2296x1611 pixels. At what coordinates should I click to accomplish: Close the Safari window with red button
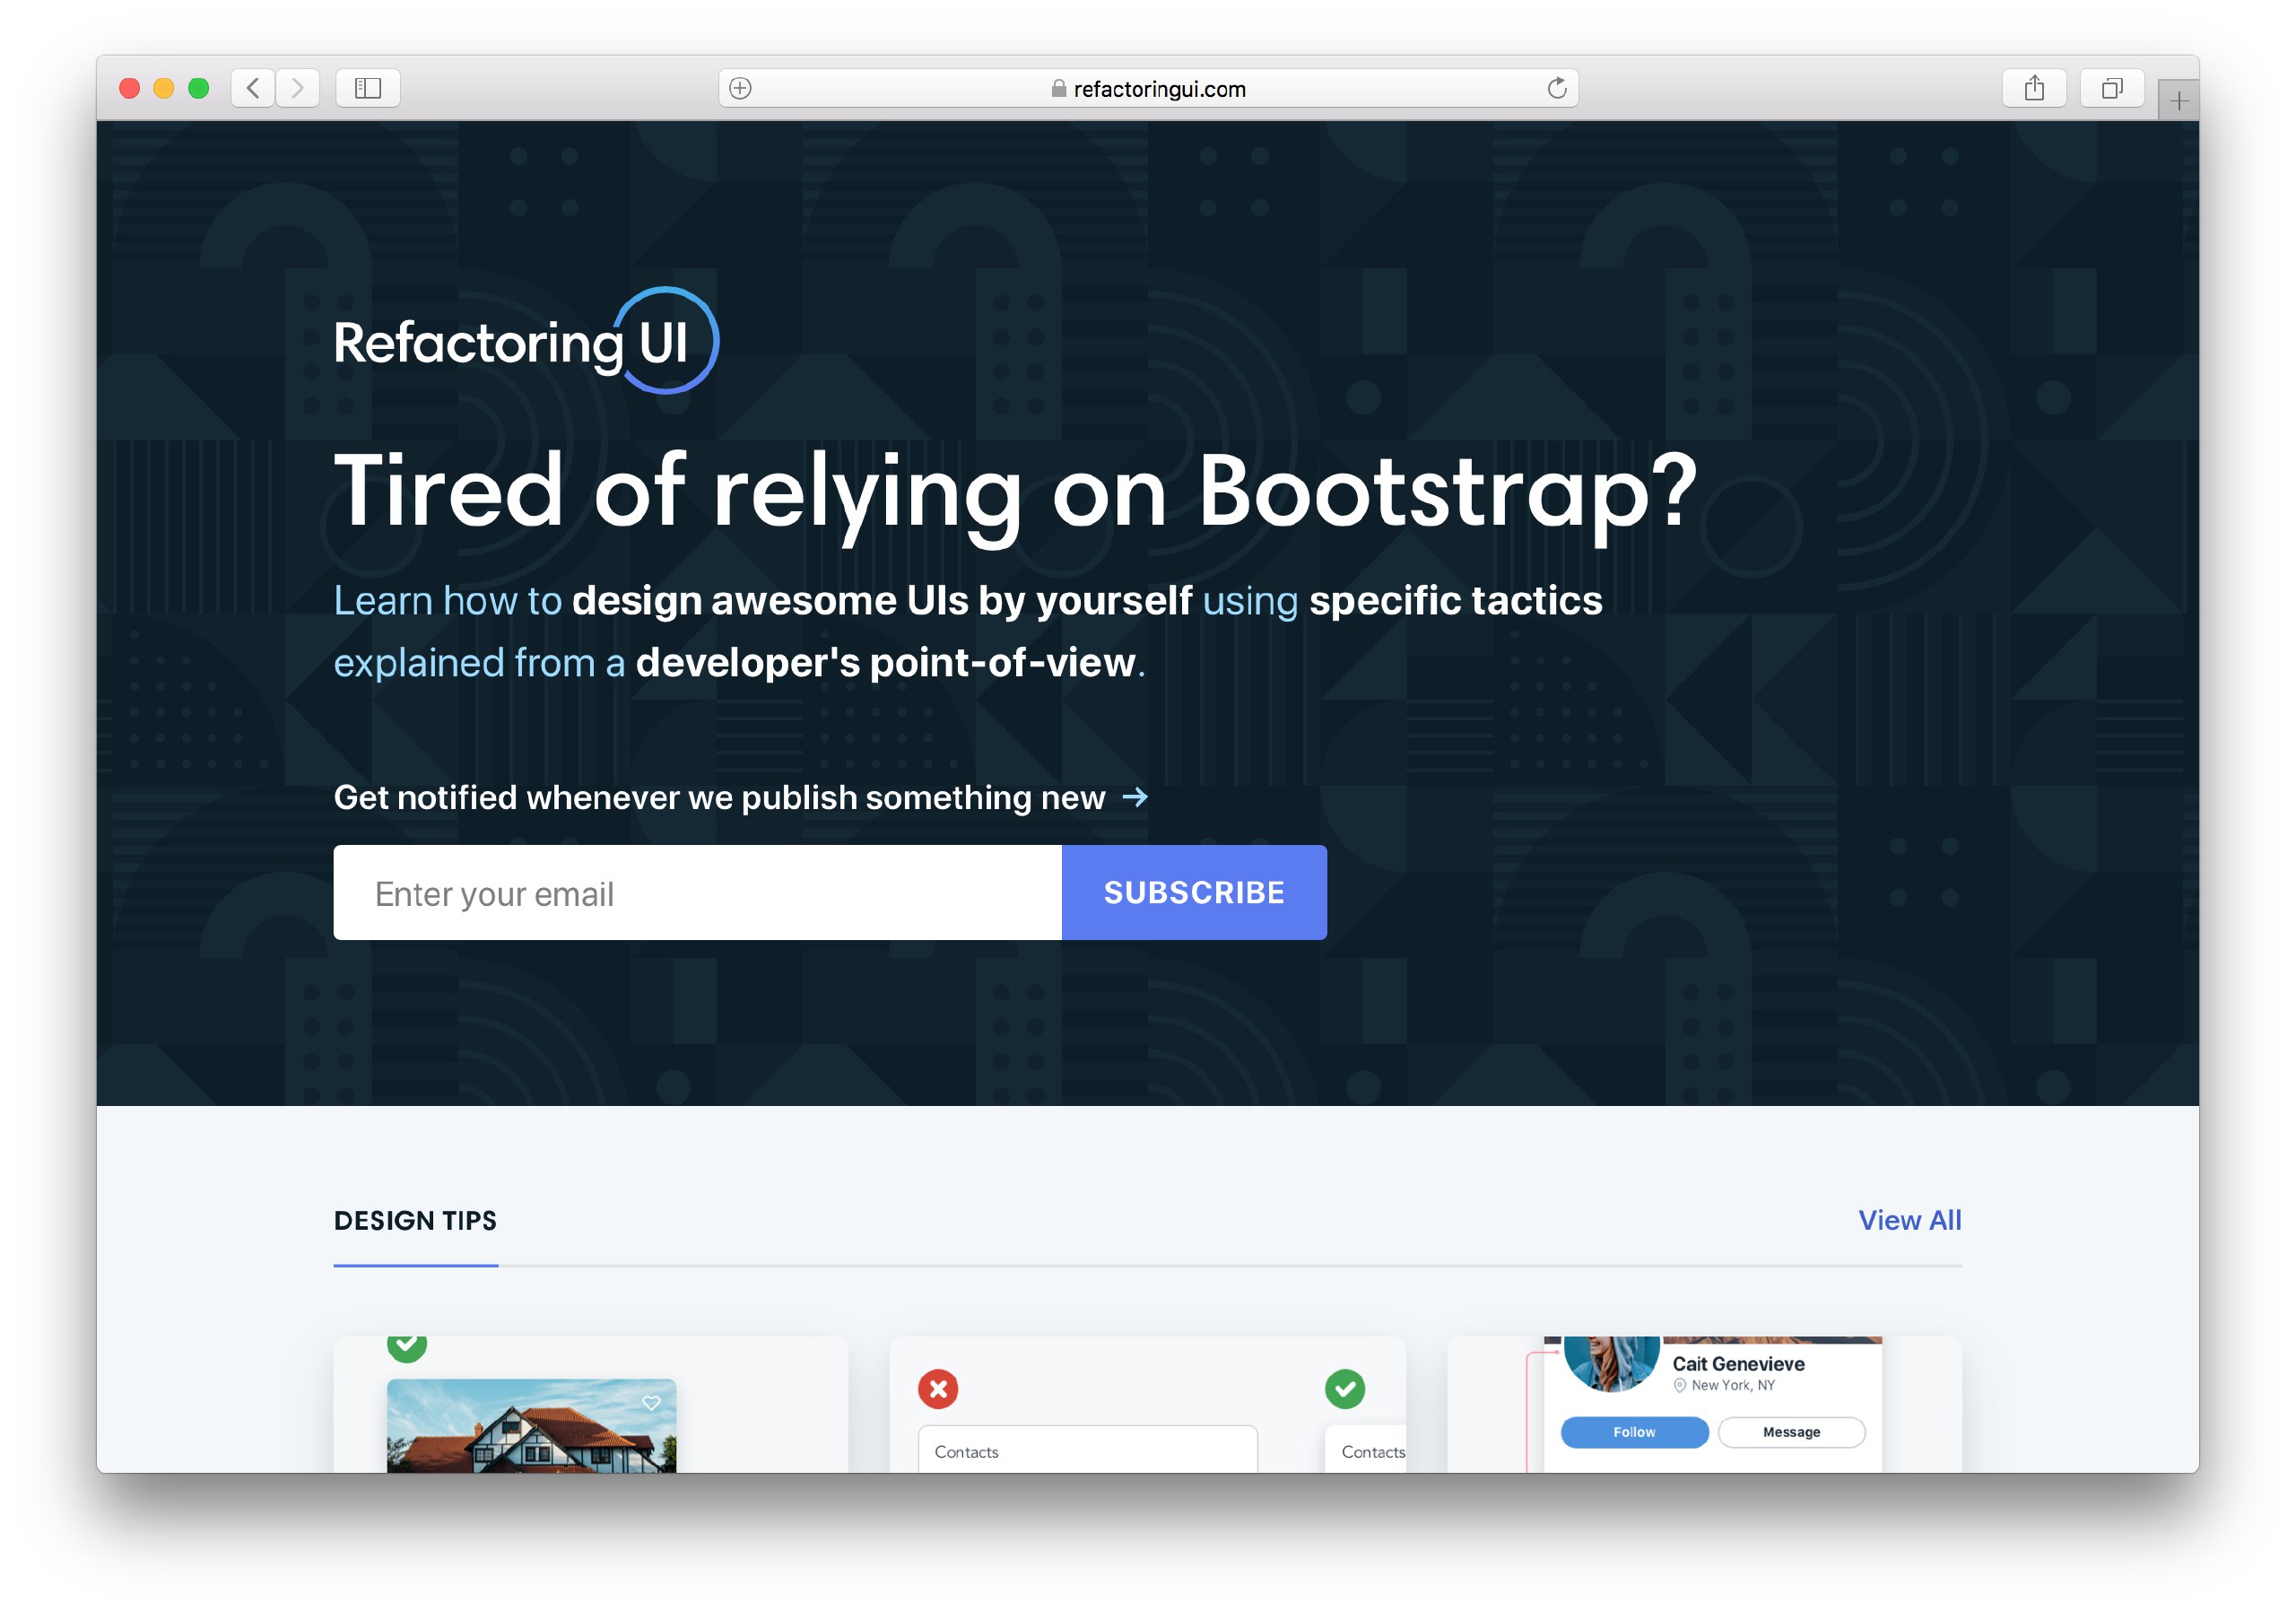pos(129,88)
